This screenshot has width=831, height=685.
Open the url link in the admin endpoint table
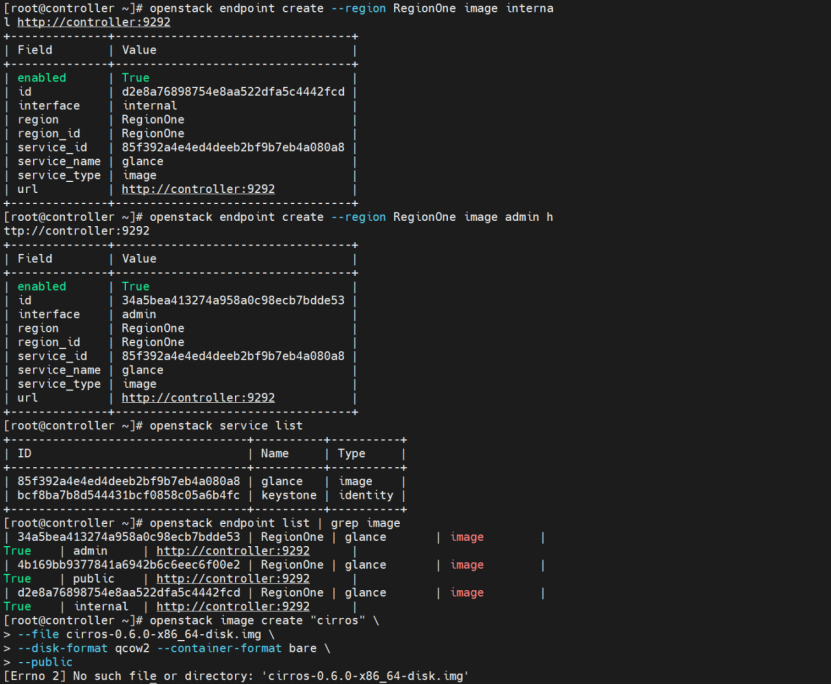pos(198,398)
